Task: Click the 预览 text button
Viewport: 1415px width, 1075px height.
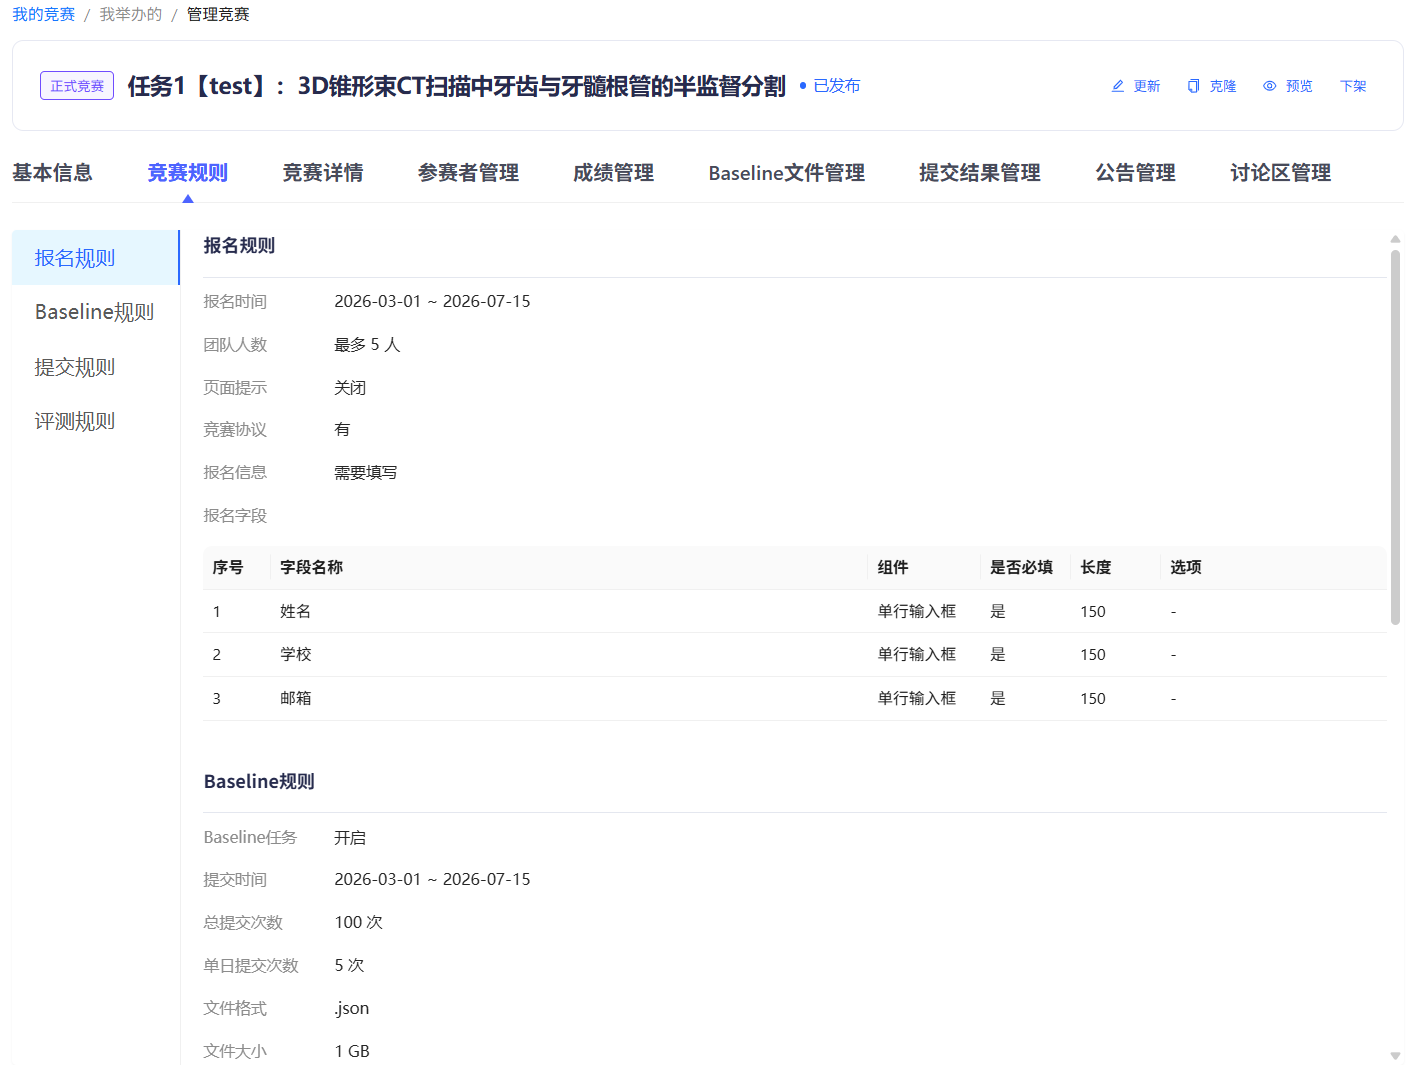Action: pos(1299,86)
